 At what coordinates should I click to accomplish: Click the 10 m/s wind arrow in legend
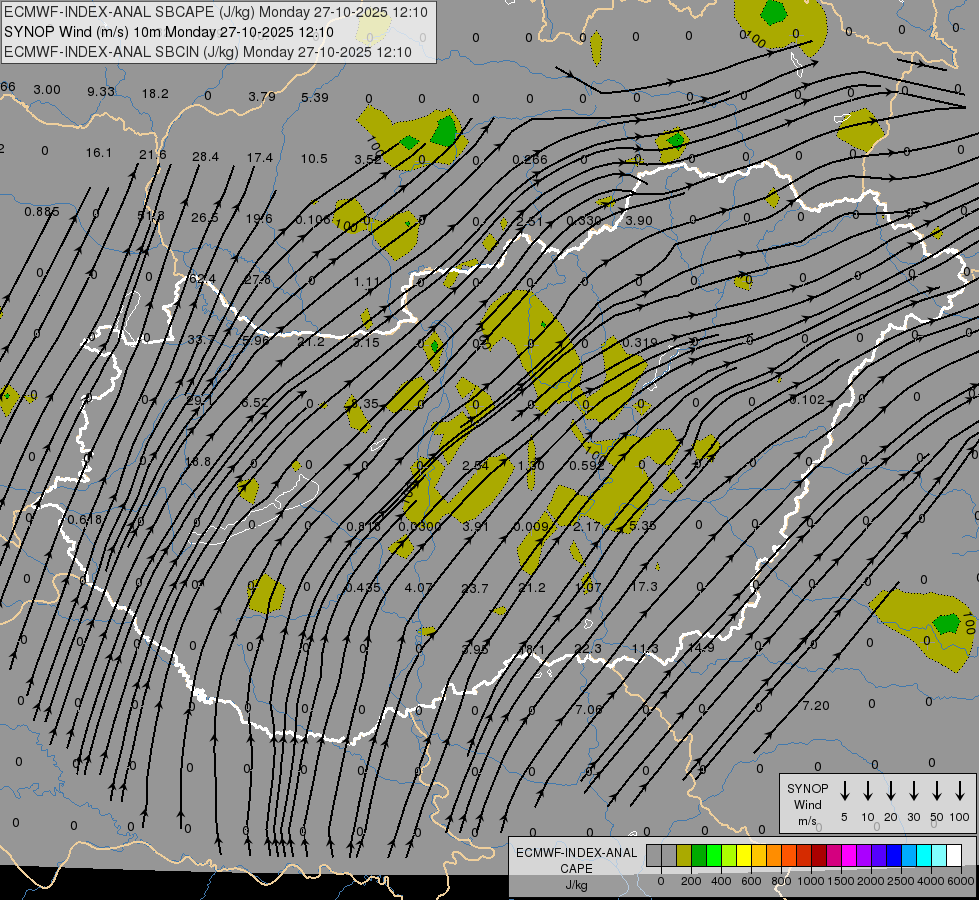coord(868,791)
